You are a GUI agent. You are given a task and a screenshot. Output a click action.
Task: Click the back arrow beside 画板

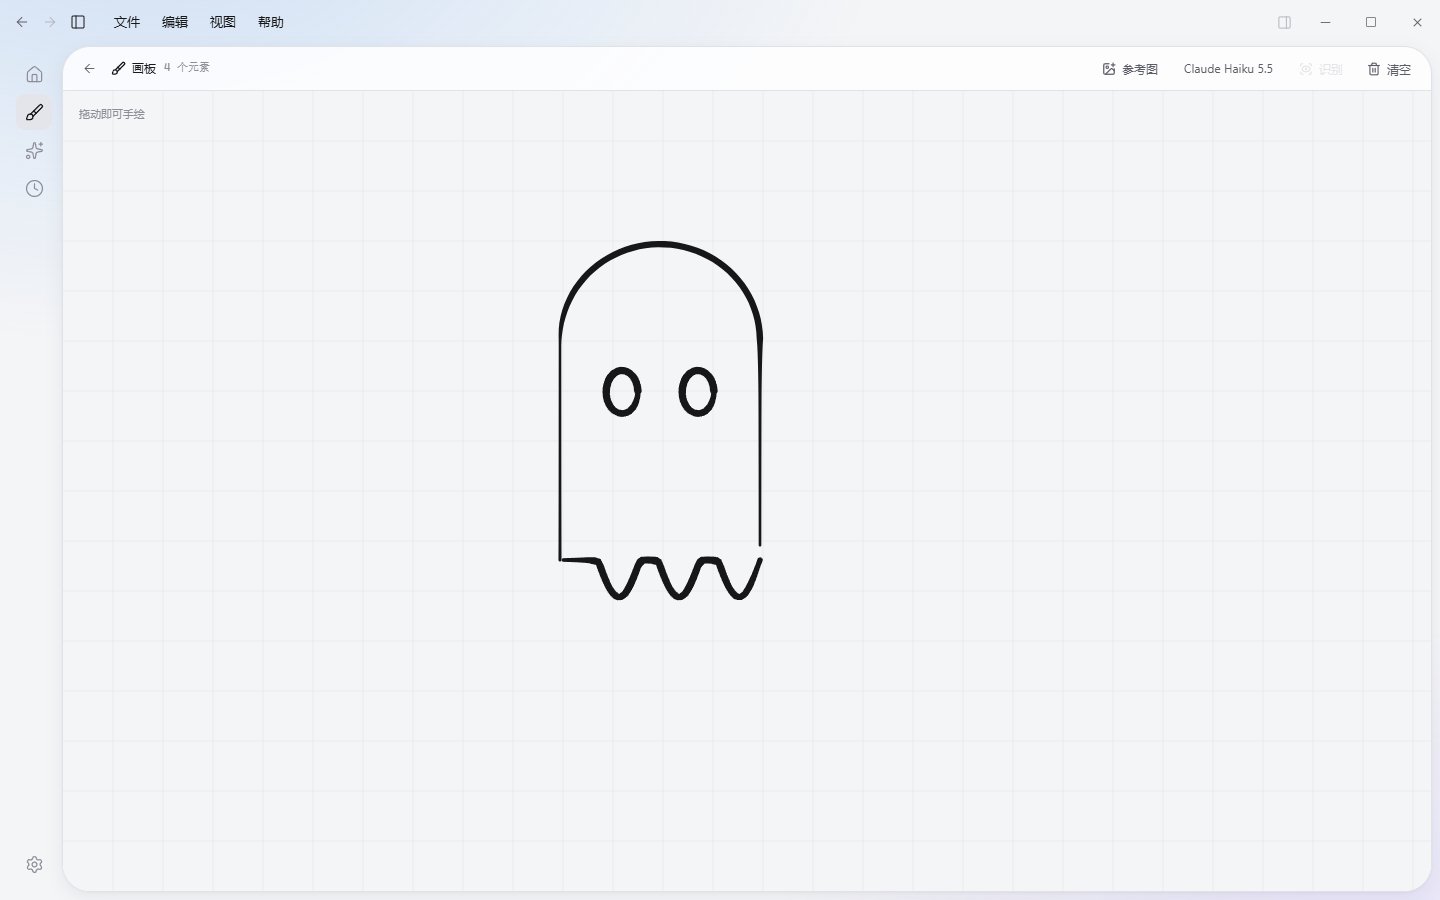tap(89, 68)
